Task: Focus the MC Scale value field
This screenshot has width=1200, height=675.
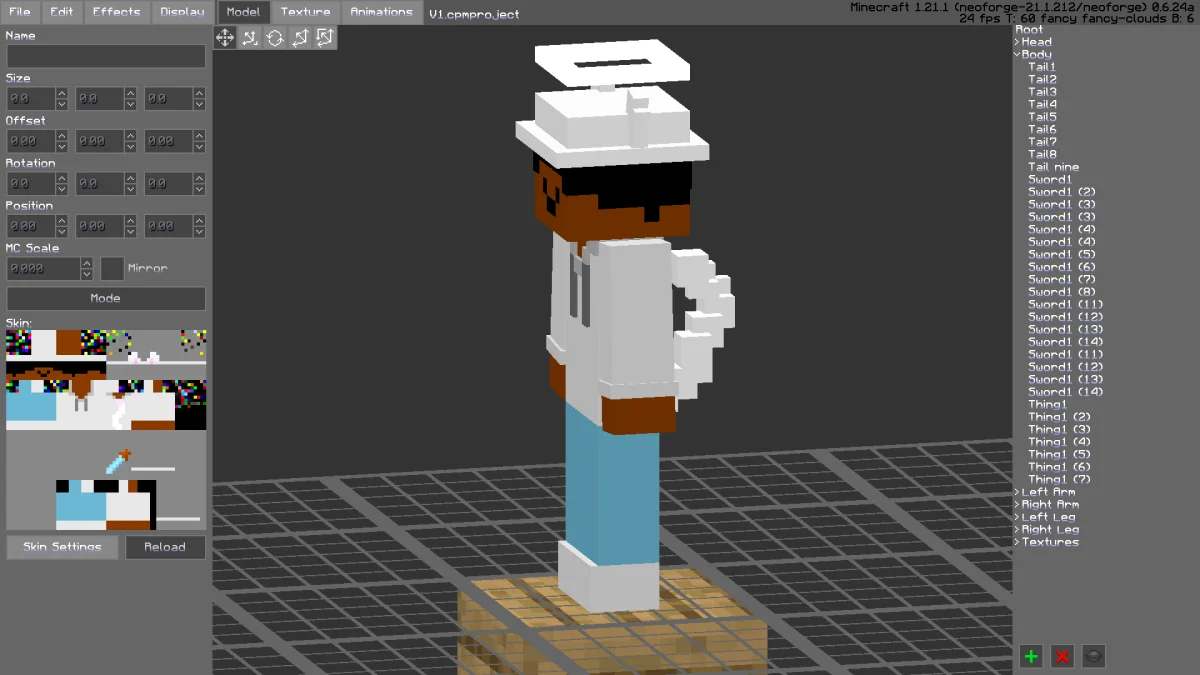Action: point(44,269)
